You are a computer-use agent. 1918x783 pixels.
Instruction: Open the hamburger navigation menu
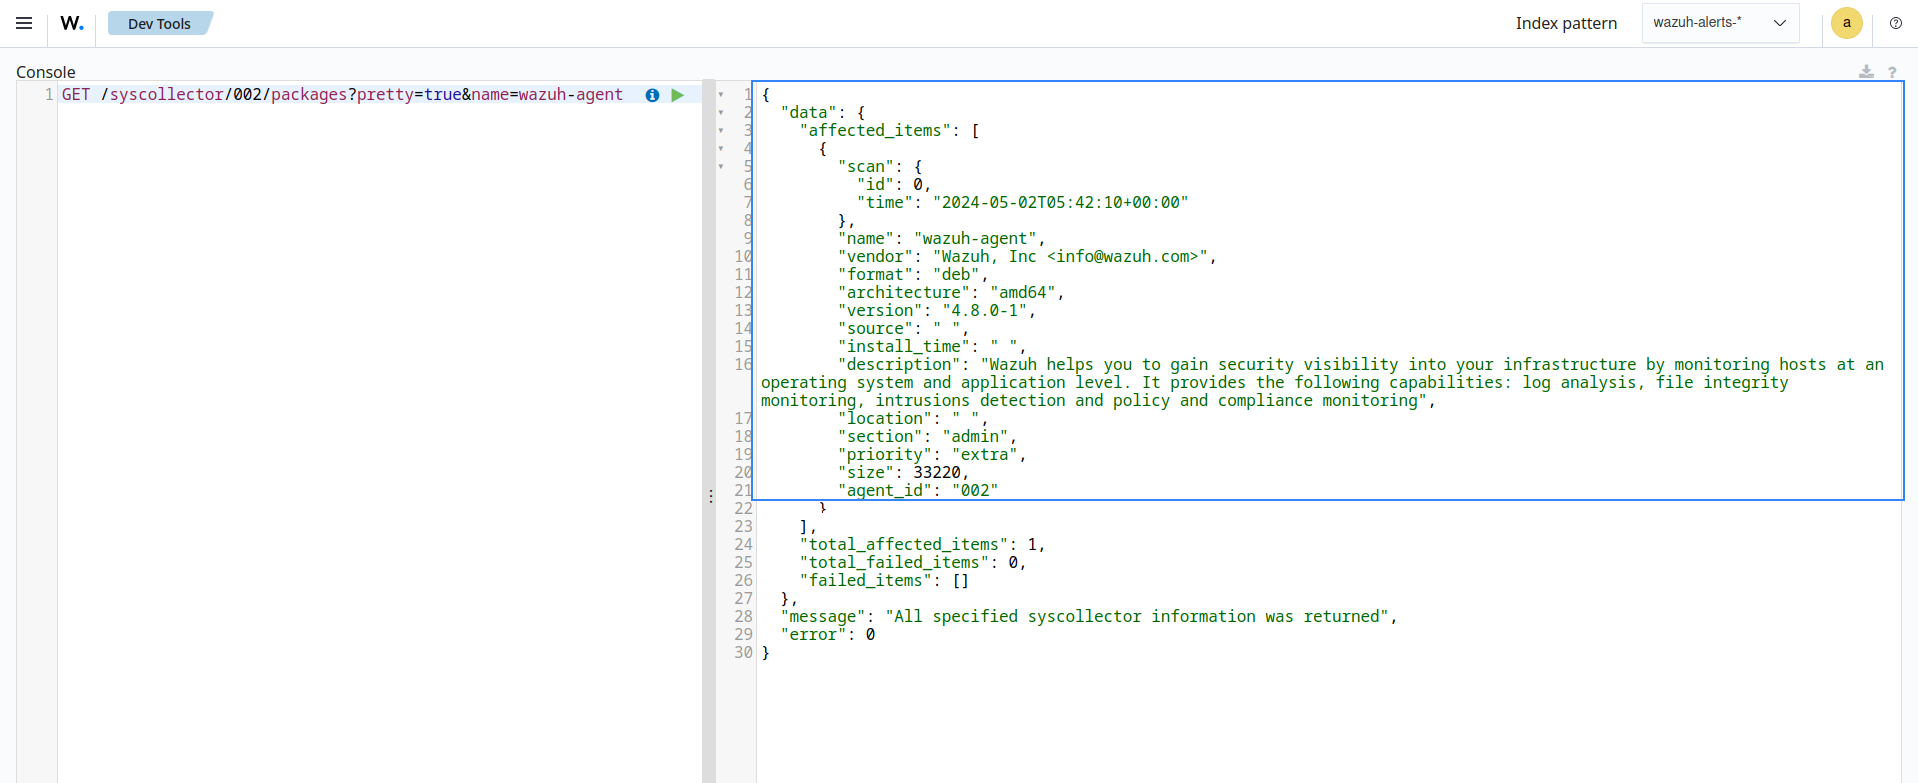pyautogui.click(x=24, y=23)
